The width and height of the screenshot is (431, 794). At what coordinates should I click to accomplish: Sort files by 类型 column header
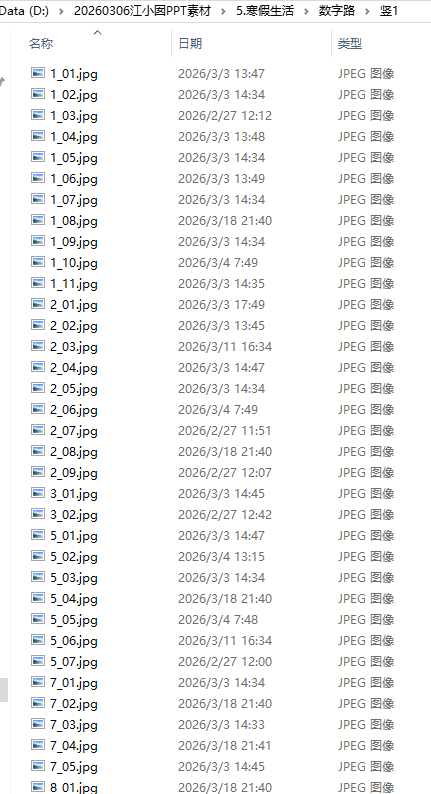click(x=349, y=44)
